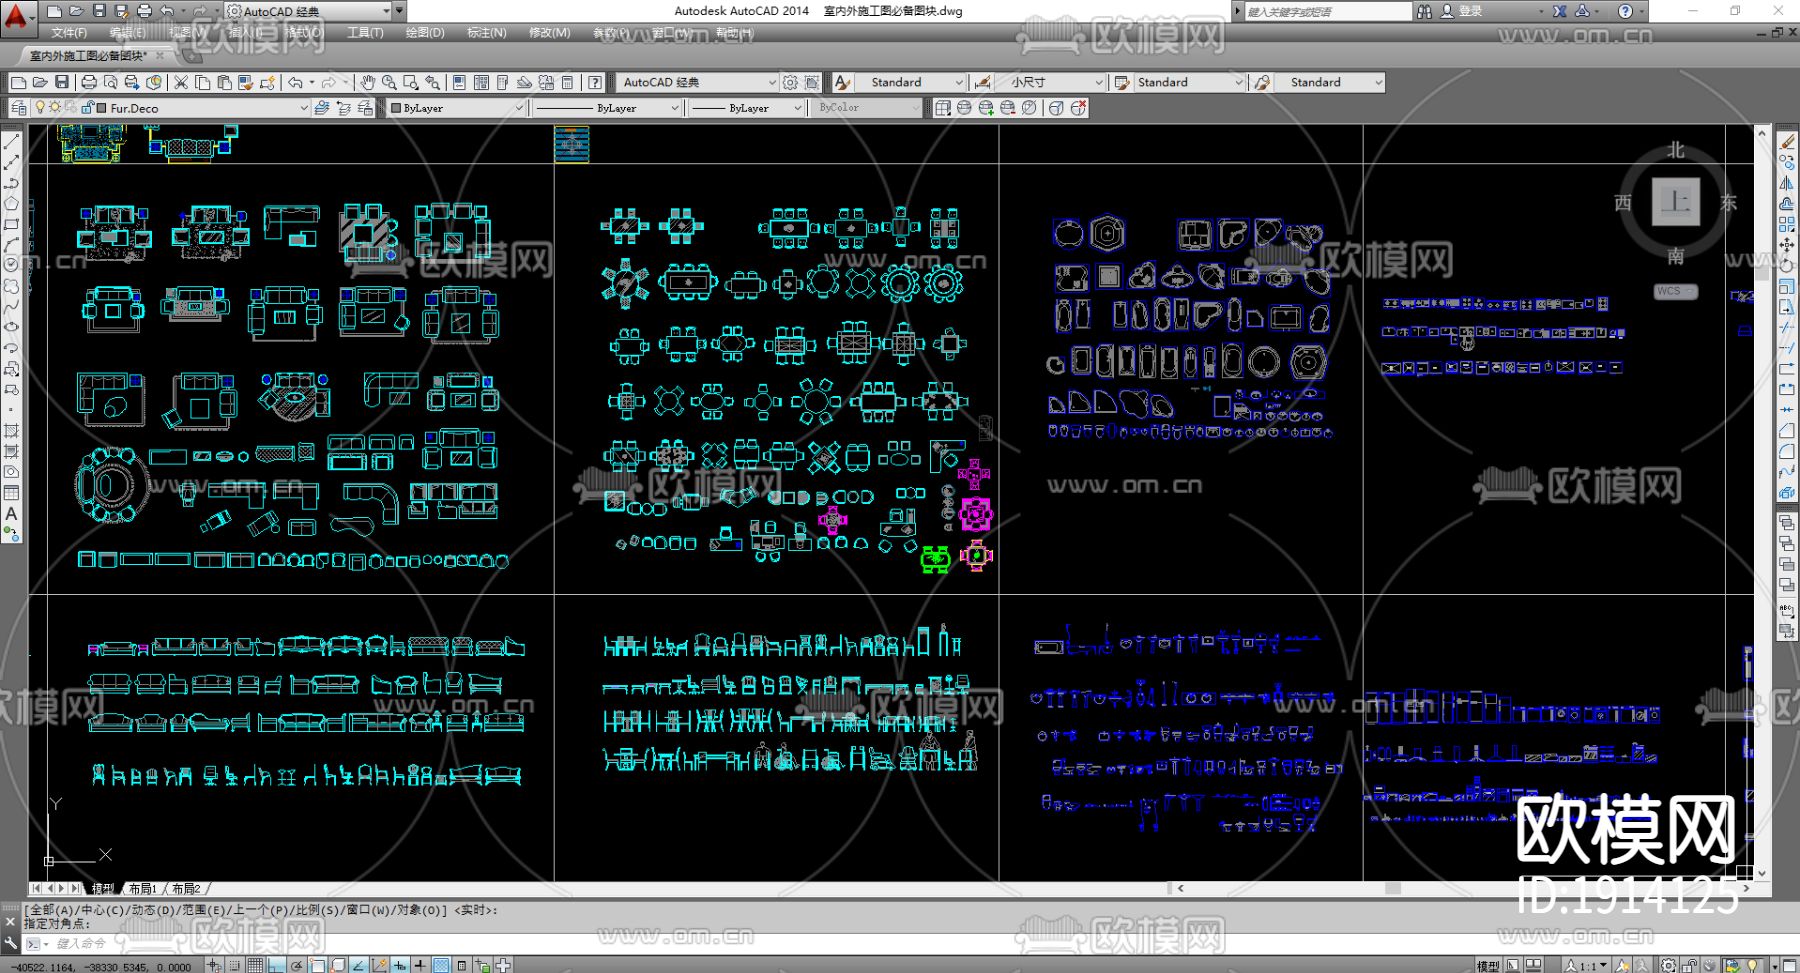Image resolution: width=1800 pixels, height=973 pixels.
Task: Open the DesignCenter icon
Action: pos(481,82)
